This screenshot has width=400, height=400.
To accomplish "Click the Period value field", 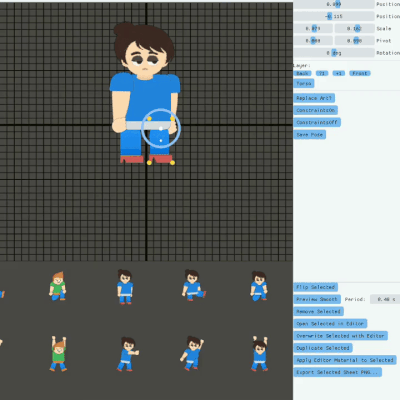I will 385,299.
